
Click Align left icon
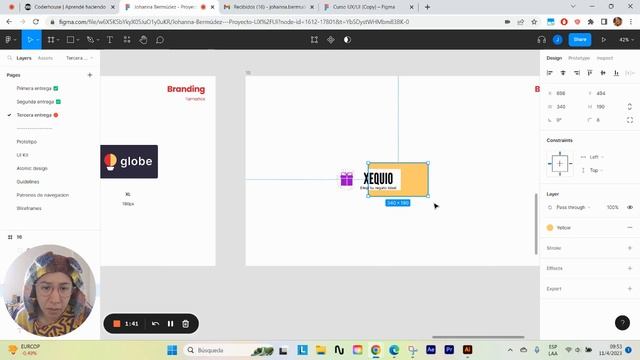[550, 73]
